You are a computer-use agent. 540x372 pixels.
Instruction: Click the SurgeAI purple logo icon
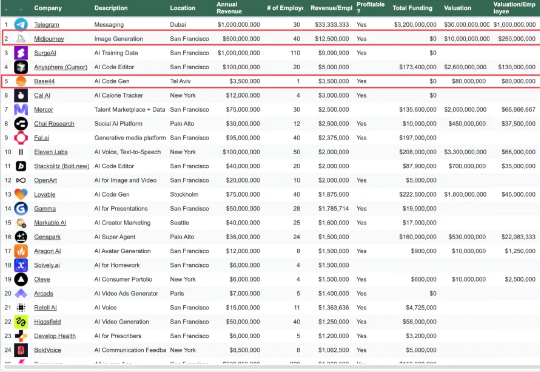(21, 53)
